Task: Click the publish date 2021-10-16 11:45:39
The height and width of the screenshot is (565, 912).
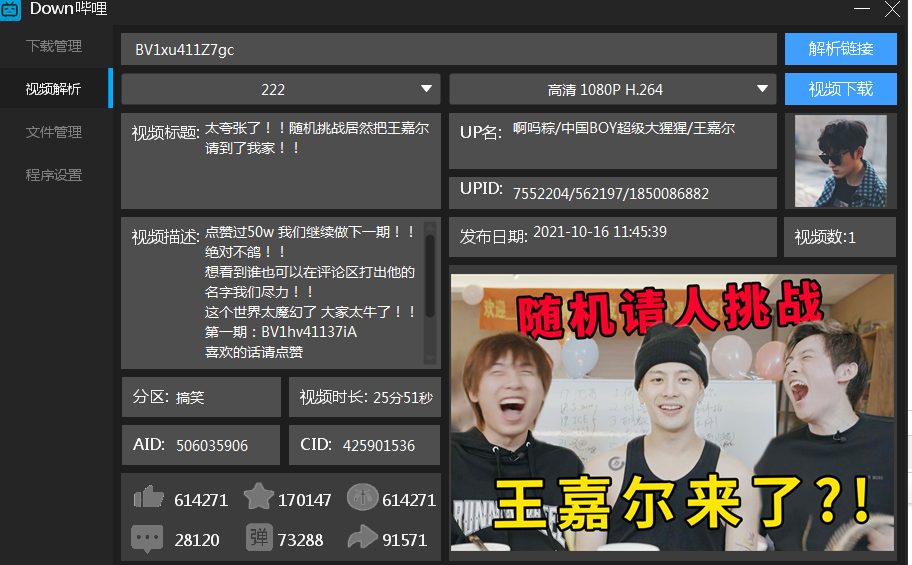Action: (600, 232)
